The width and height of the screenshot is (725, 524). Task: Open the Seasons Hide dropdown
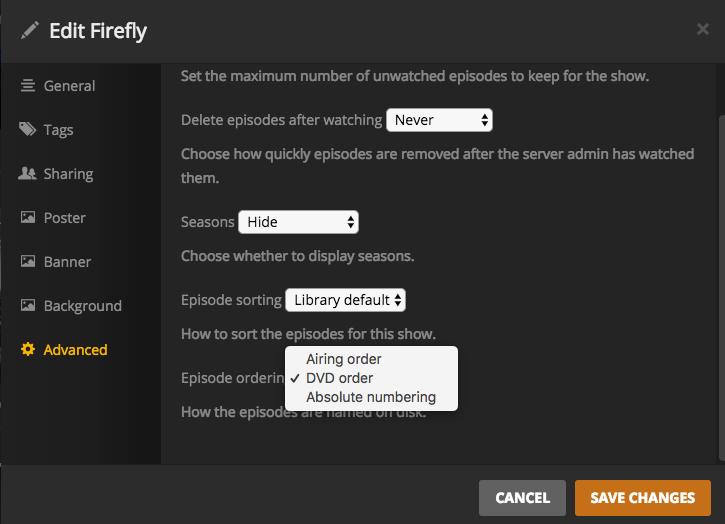pos(298,222)
